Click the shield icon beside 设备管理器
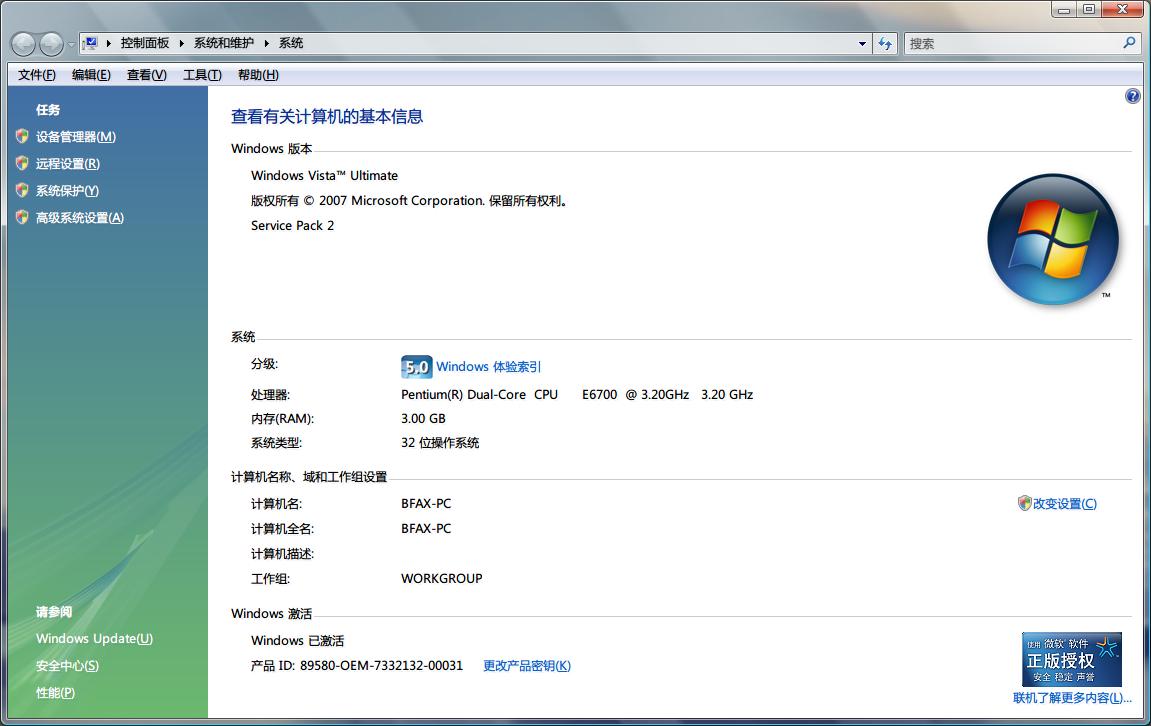1151x726 pixels. tap(22, 136)
